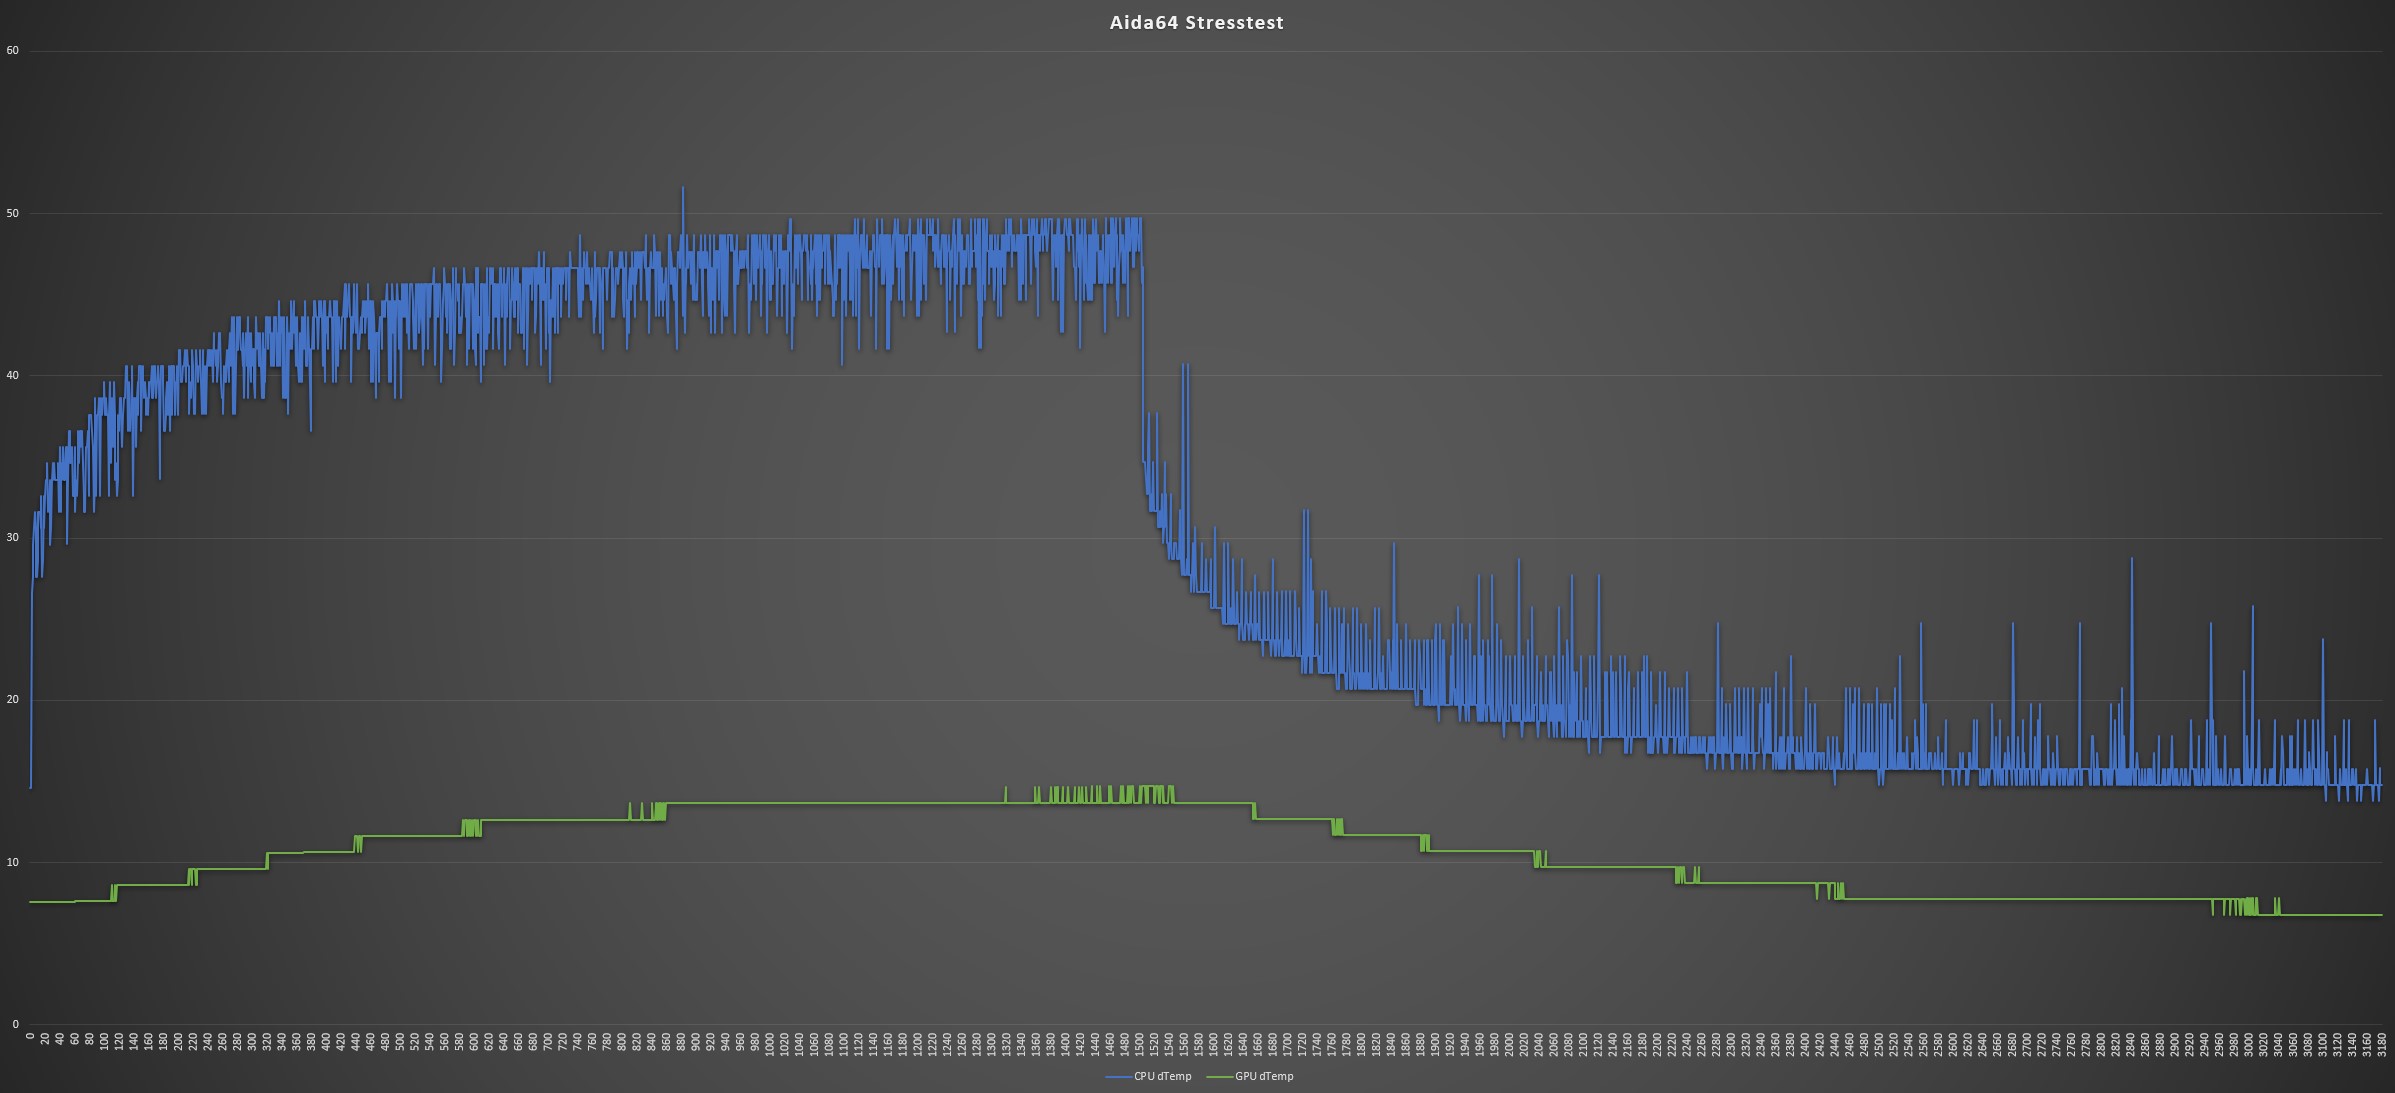
Task: Click the 3180 label on the horizontal axis
Action: coord(2382,1043)
